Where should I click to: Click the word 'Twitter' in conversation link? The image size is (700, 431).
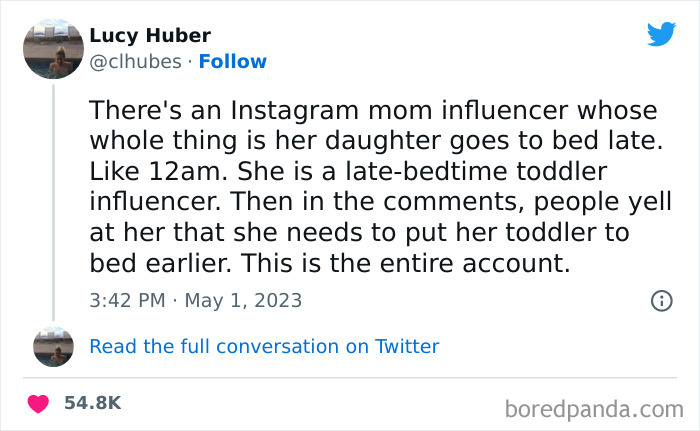coord(406,346)
